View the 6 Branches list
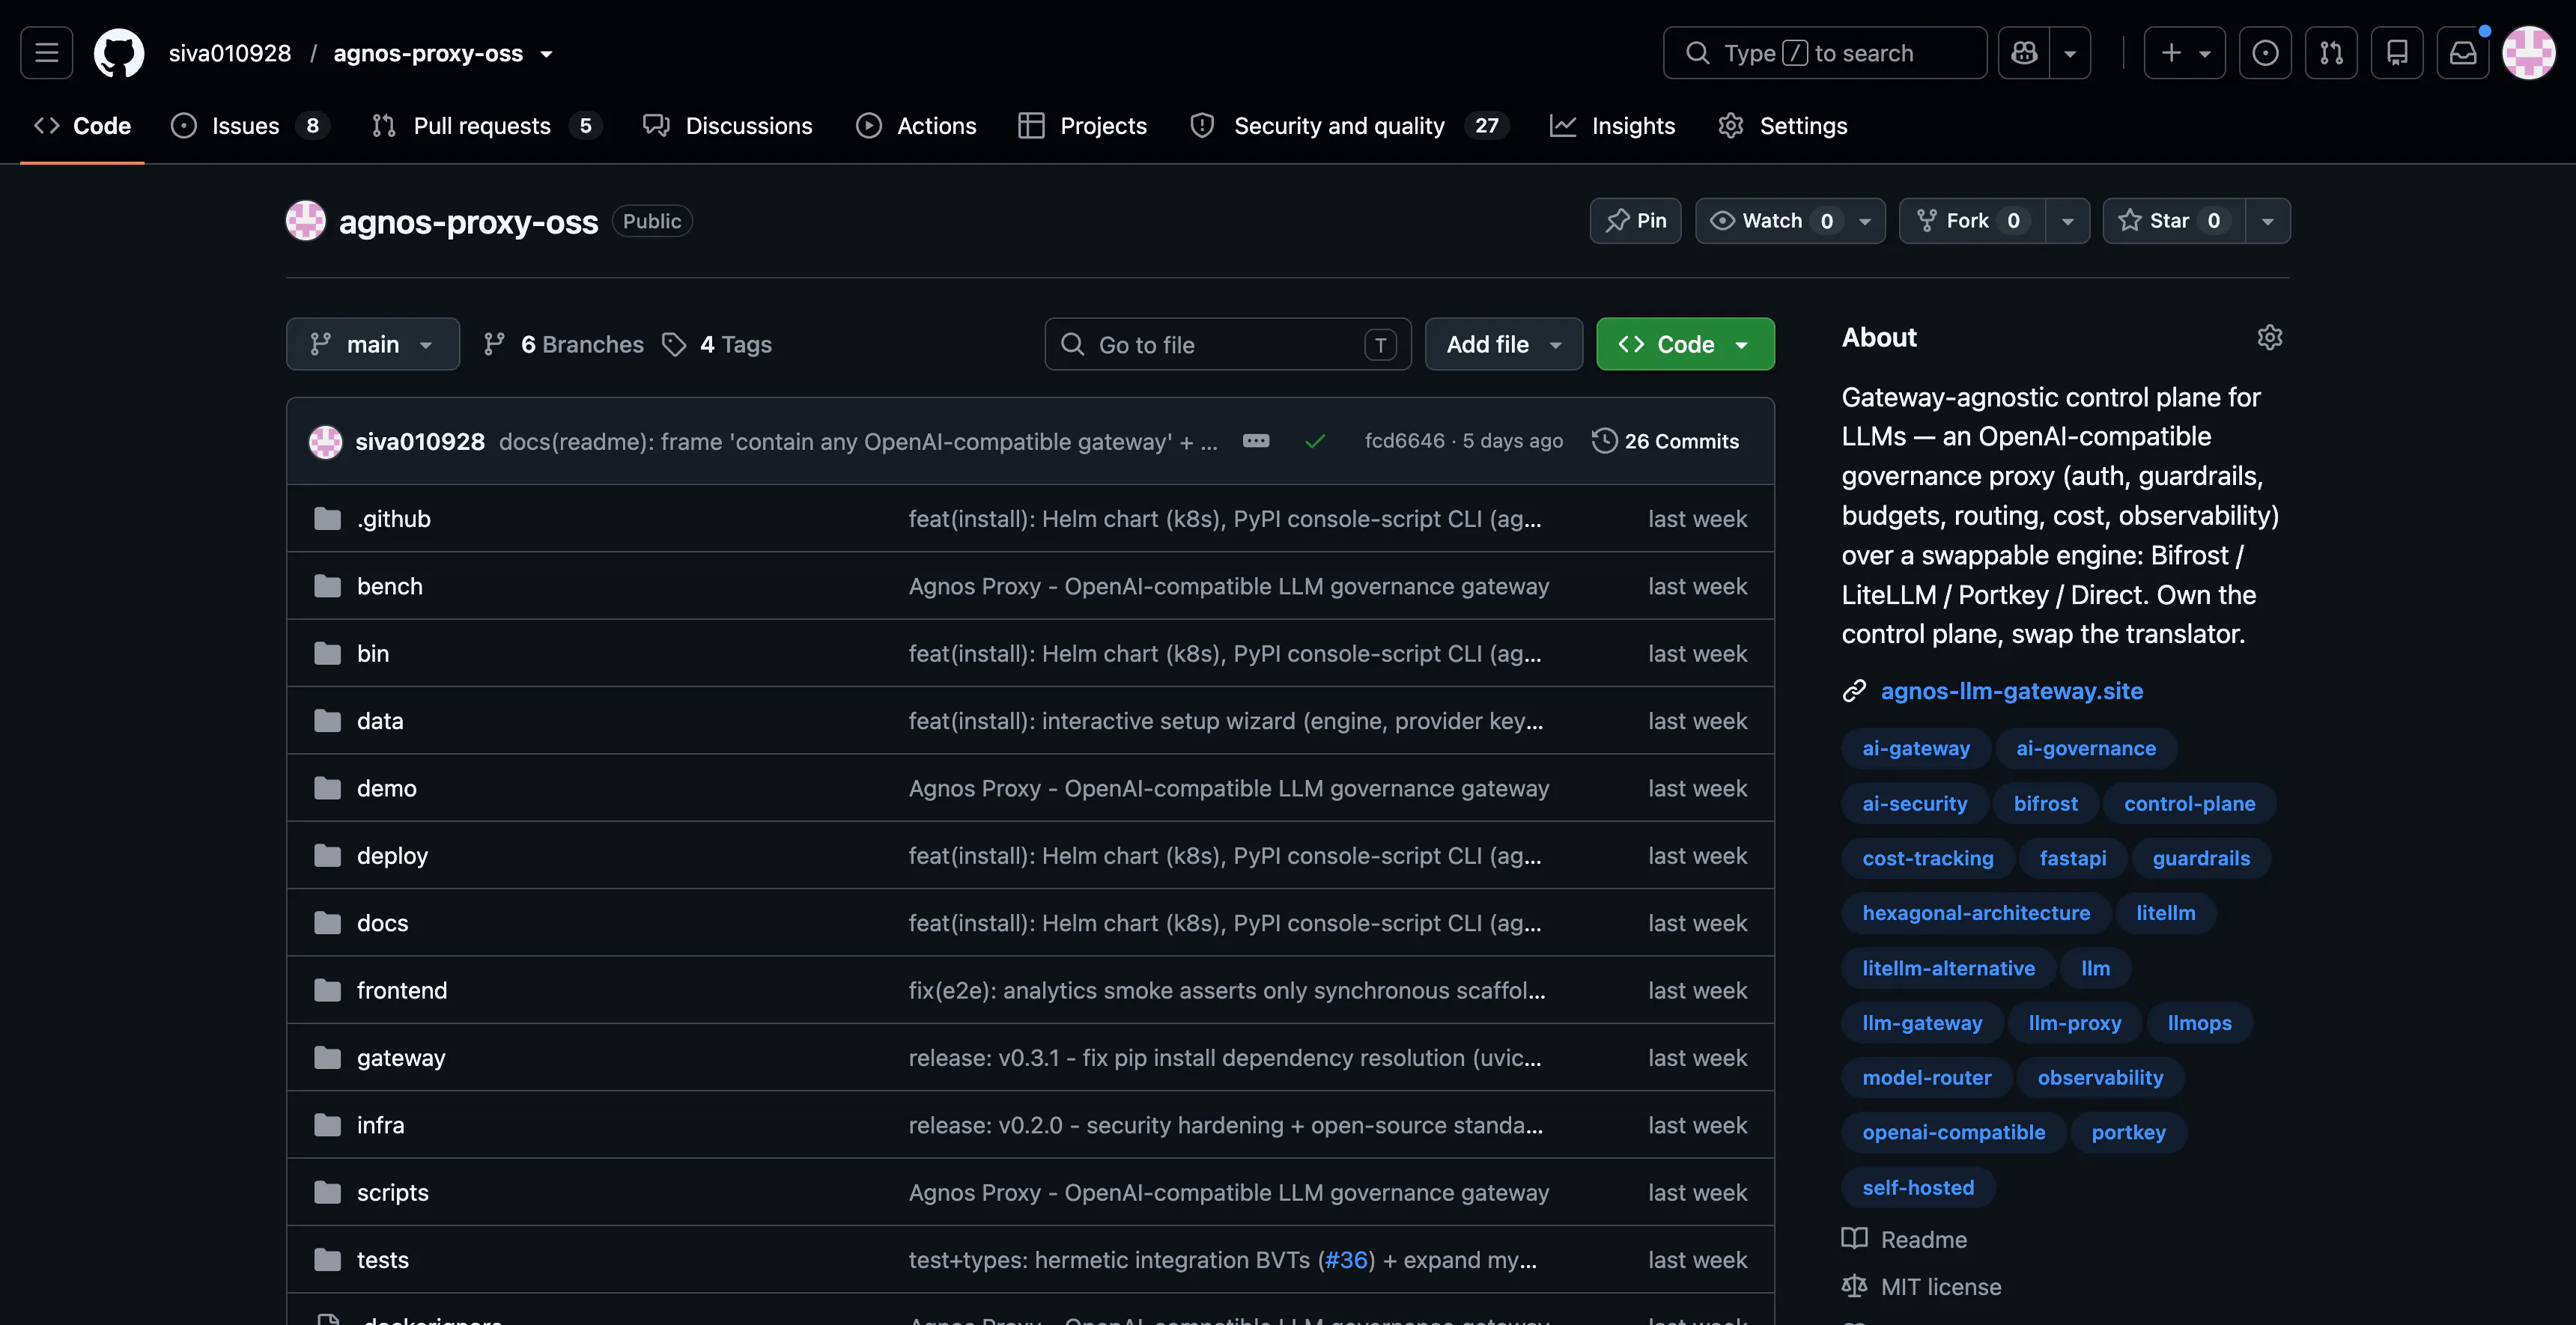 (563, 344)
